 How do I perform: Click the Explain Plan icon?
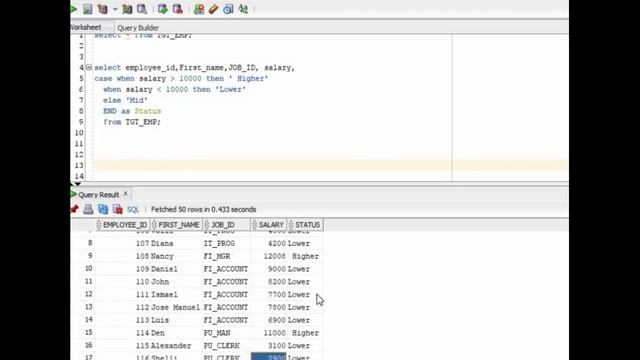click(x=102, y=9)
